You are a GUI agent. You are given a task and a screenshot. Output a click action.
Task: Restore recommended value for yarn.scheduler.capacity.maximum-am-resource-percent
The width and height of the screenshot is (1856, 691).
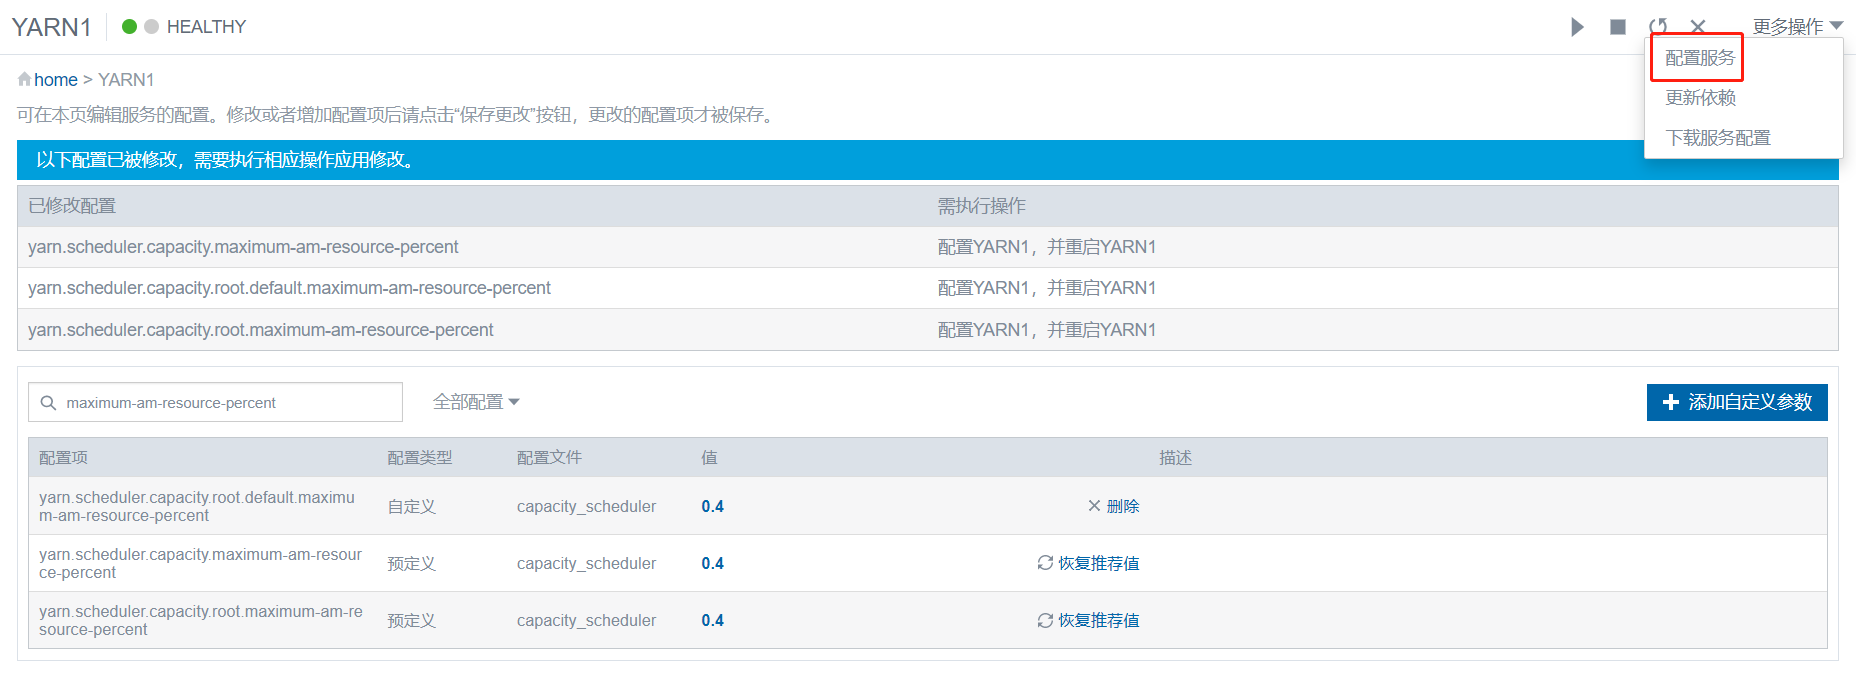pyautogui.click(x=1088, y=563)
